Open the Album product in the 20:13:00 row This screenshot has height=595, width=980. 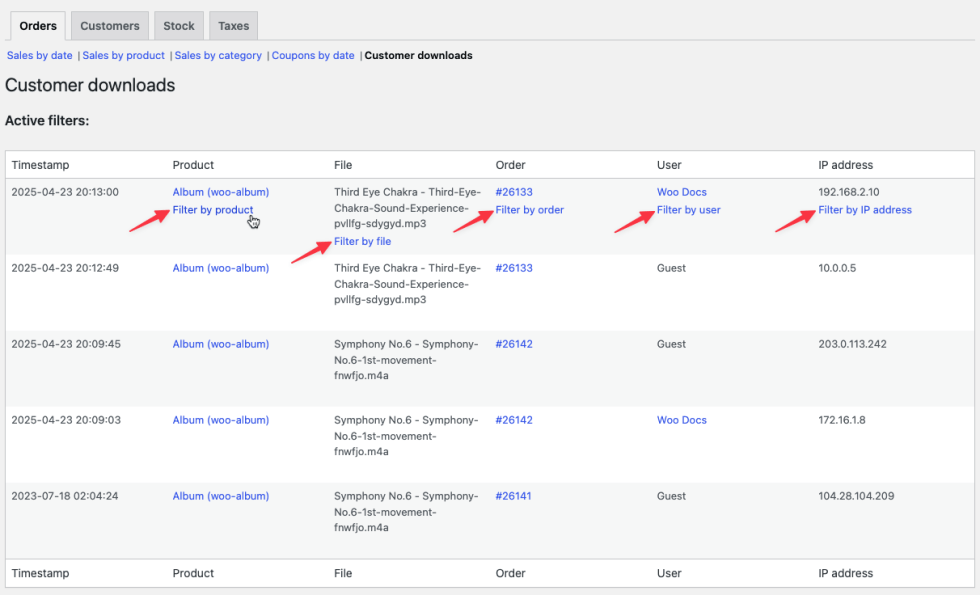tap(221, 192)
